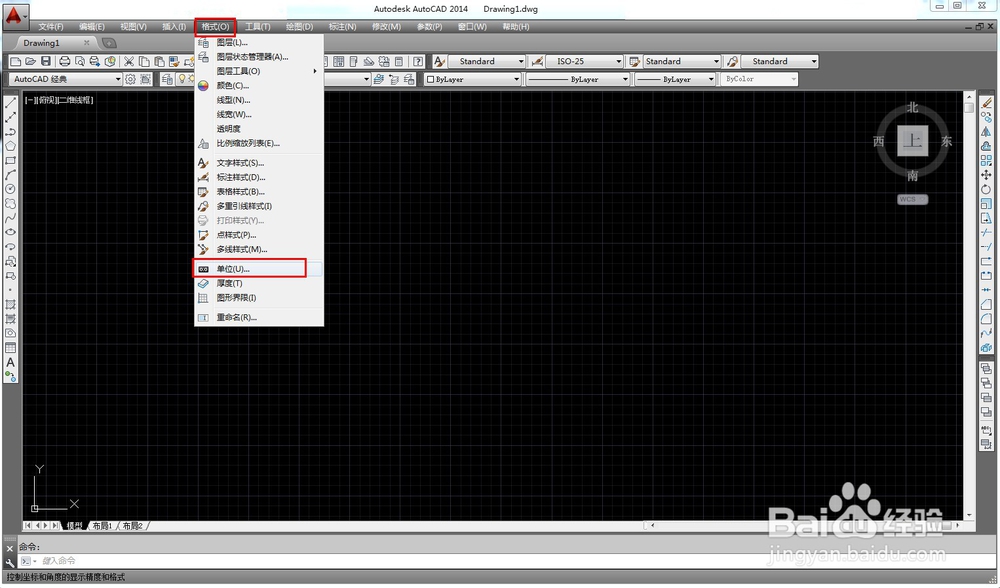
Task: Click the Erase tool in modify toolbar
Action: pyautogui.click(x=987, y=103)
